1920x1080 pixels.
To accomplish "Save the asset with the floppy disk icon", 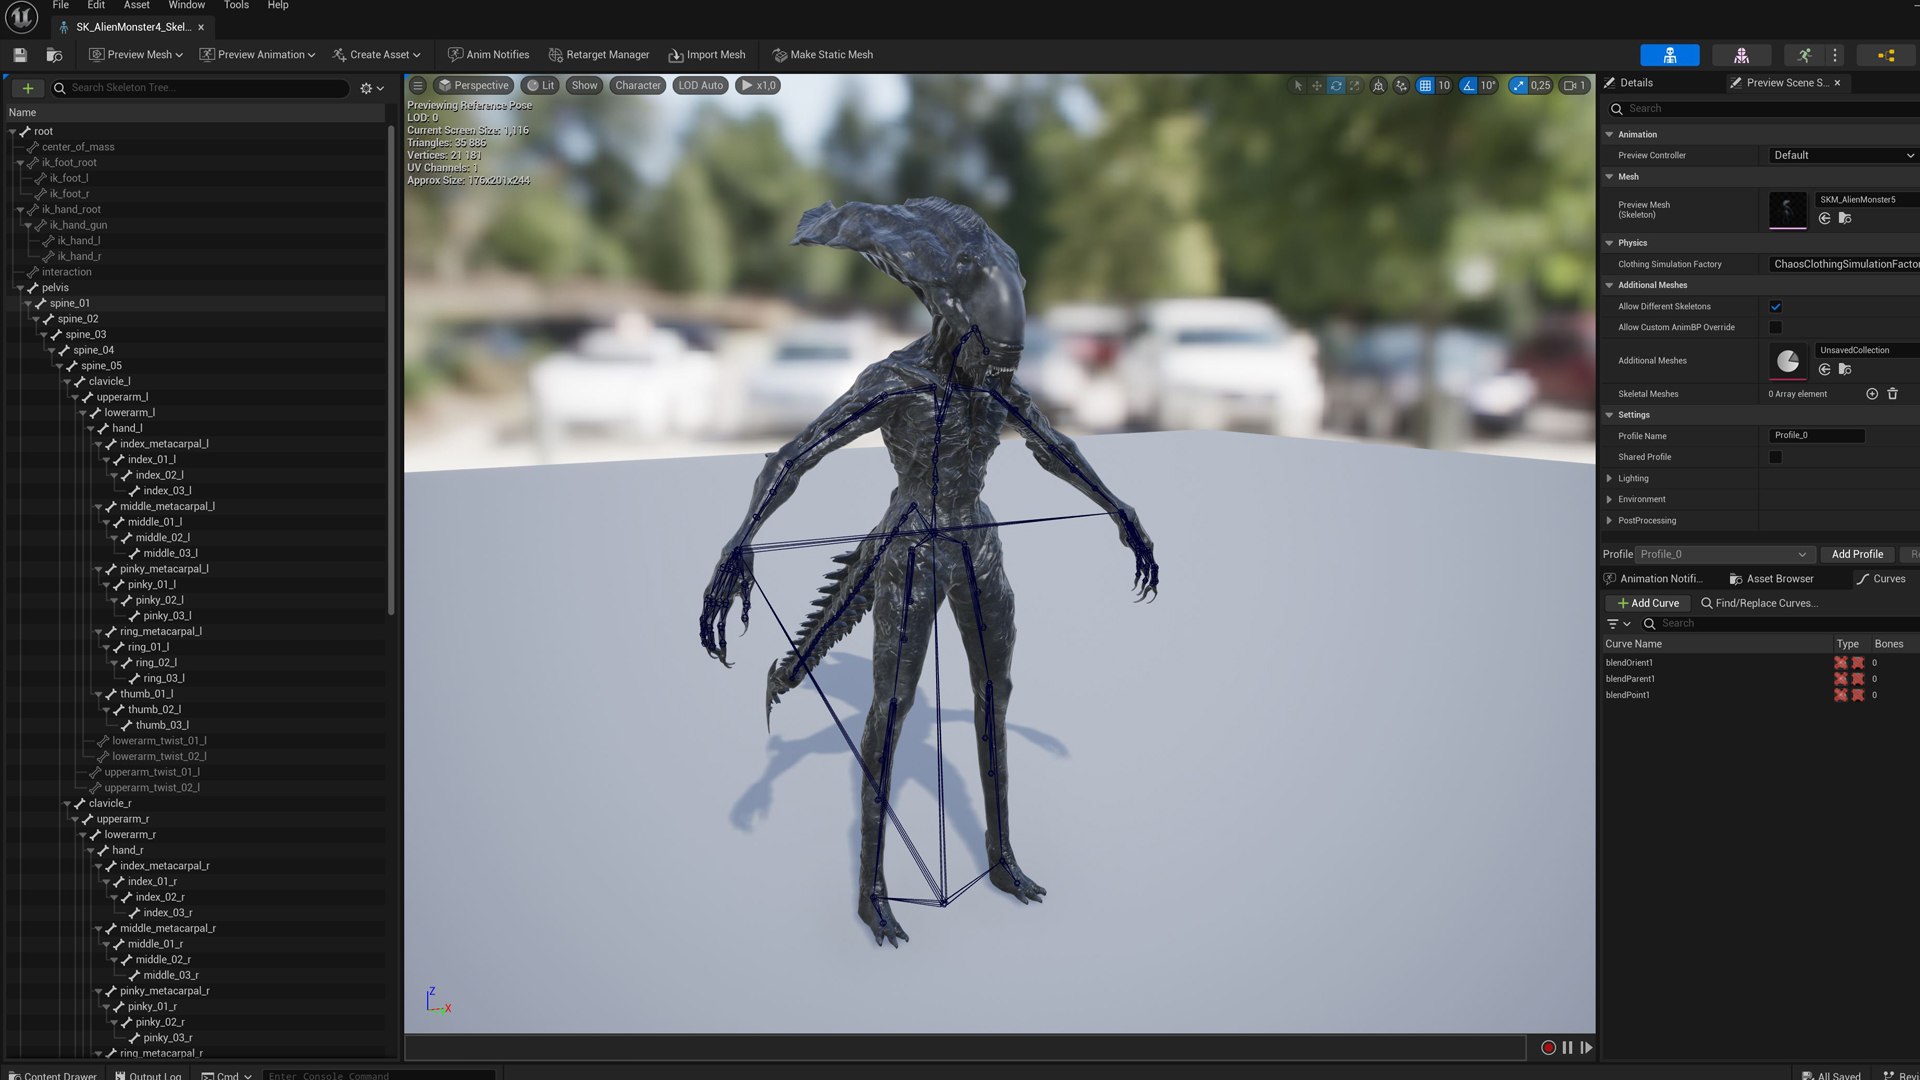I will (20, 55).
